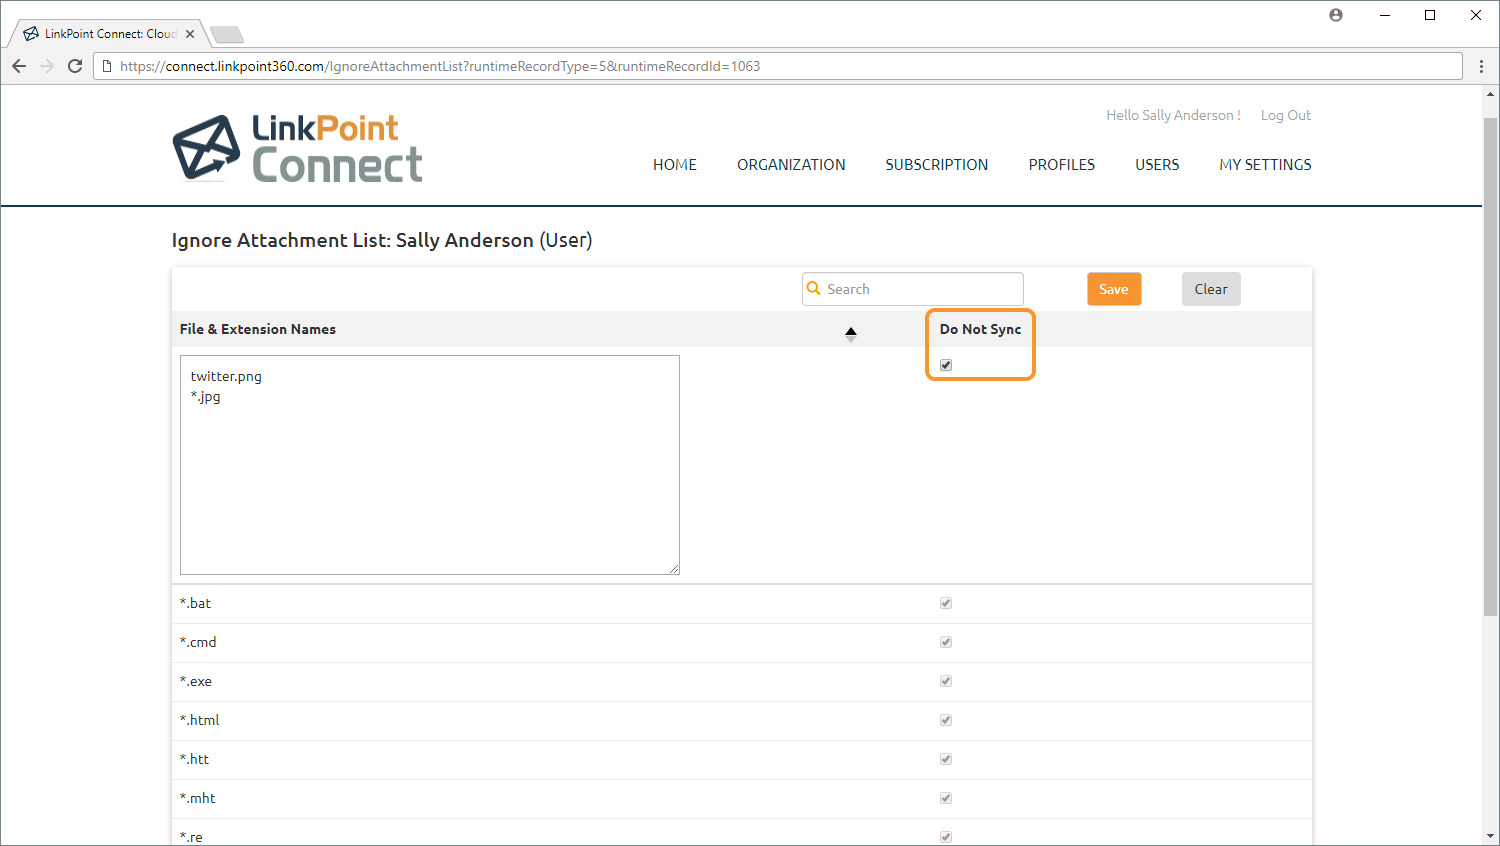The image size is (1500, 846).
Task: Click the Hello Sally Anderson greeting
Action: tap(1173, 115)
